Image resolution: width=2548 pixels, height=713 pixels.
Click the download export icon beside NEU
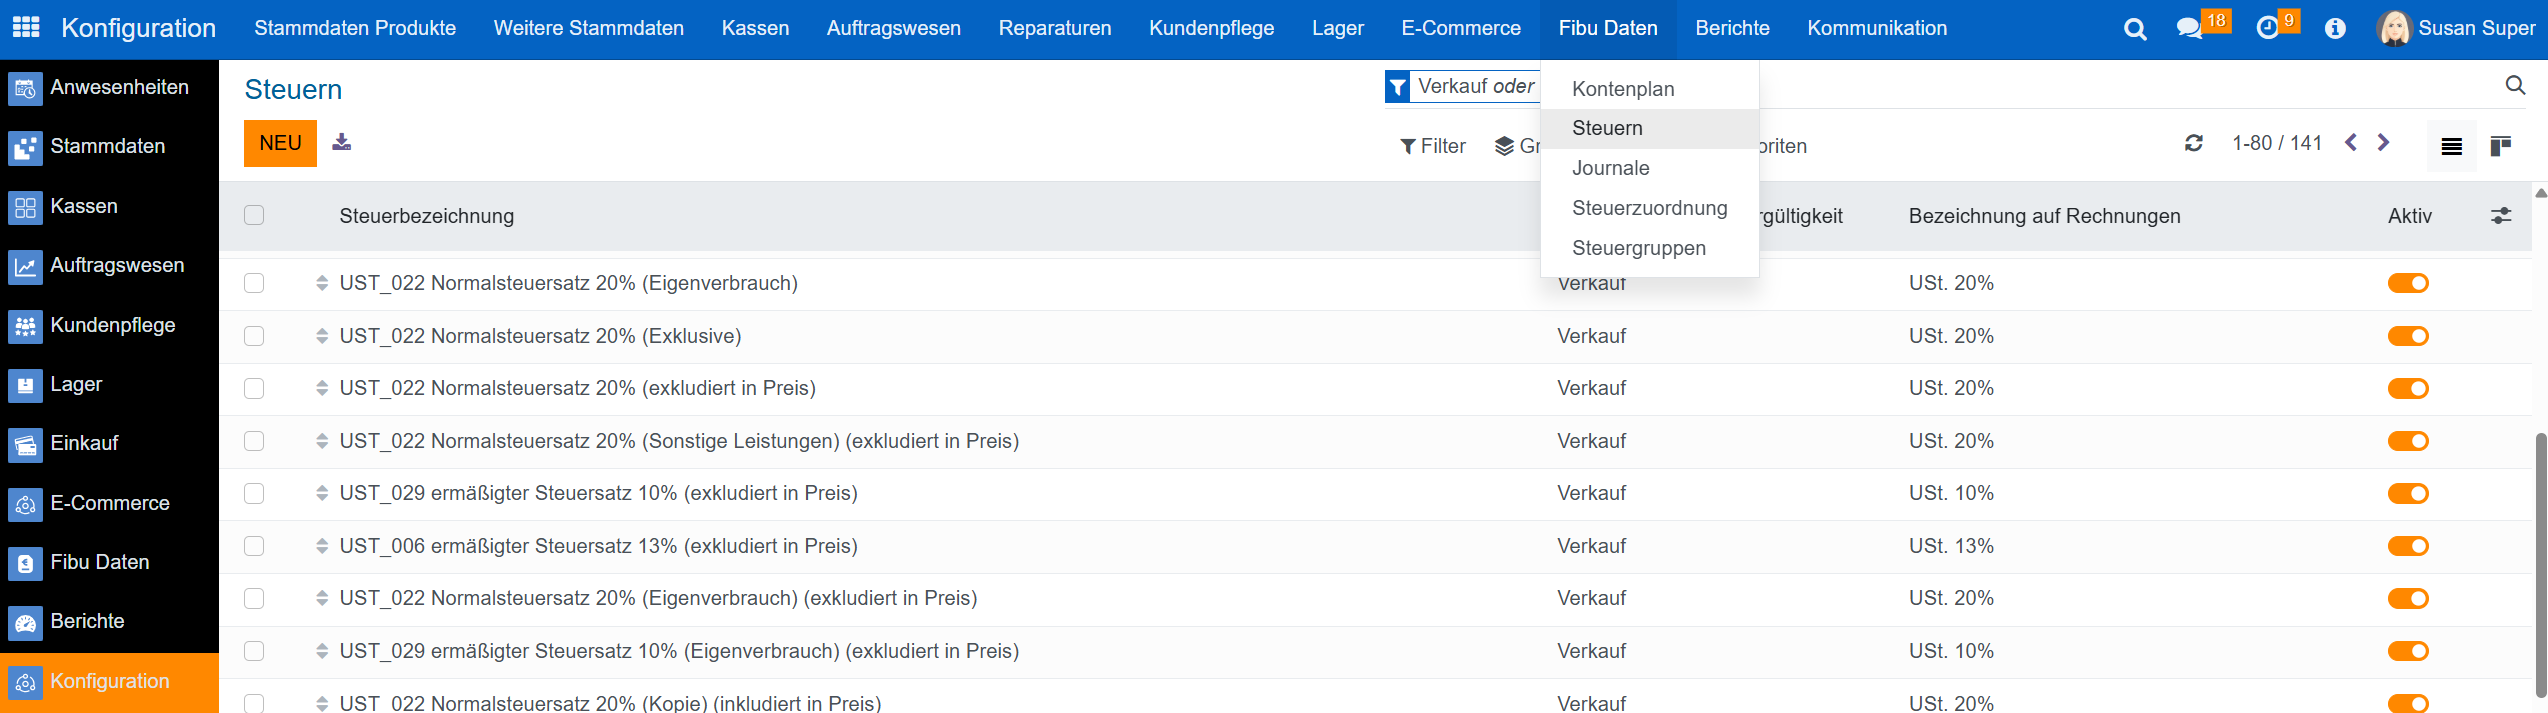342,142
